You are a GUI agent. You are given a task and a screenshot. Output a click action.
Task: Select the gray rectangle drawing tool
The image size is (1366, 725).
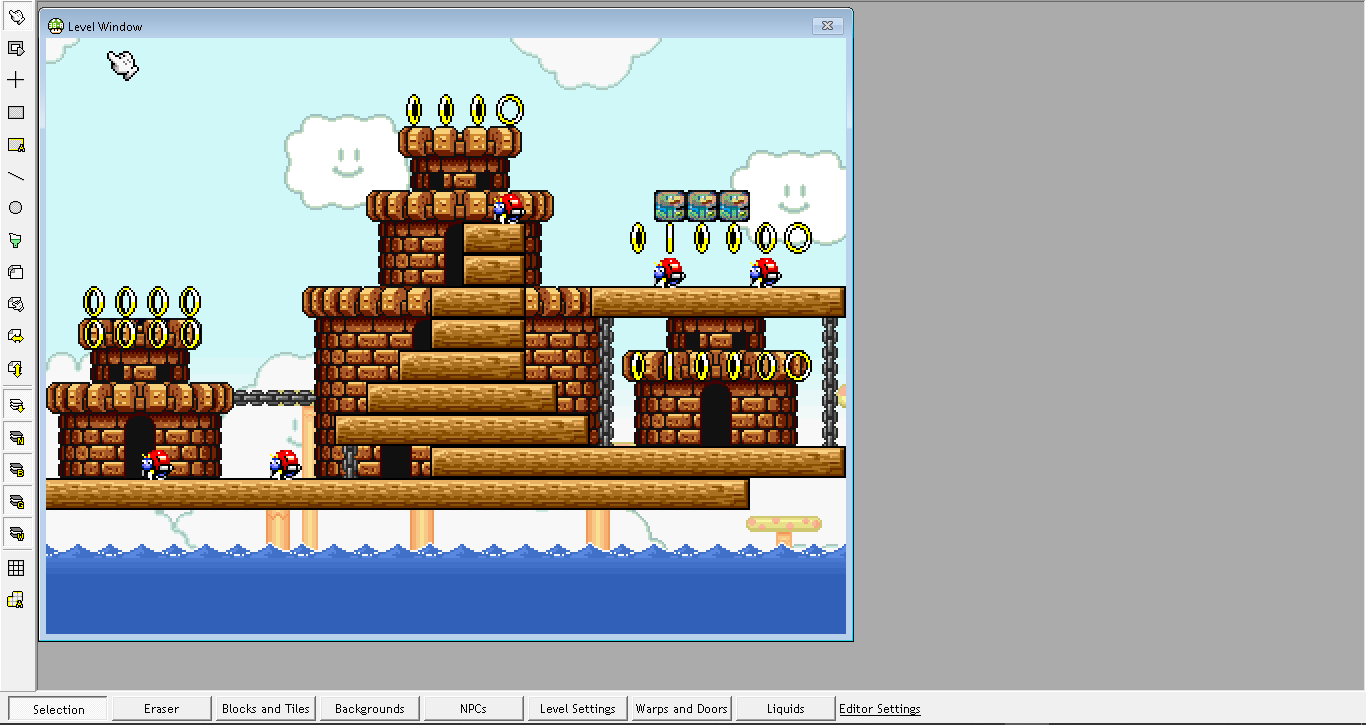16,112
